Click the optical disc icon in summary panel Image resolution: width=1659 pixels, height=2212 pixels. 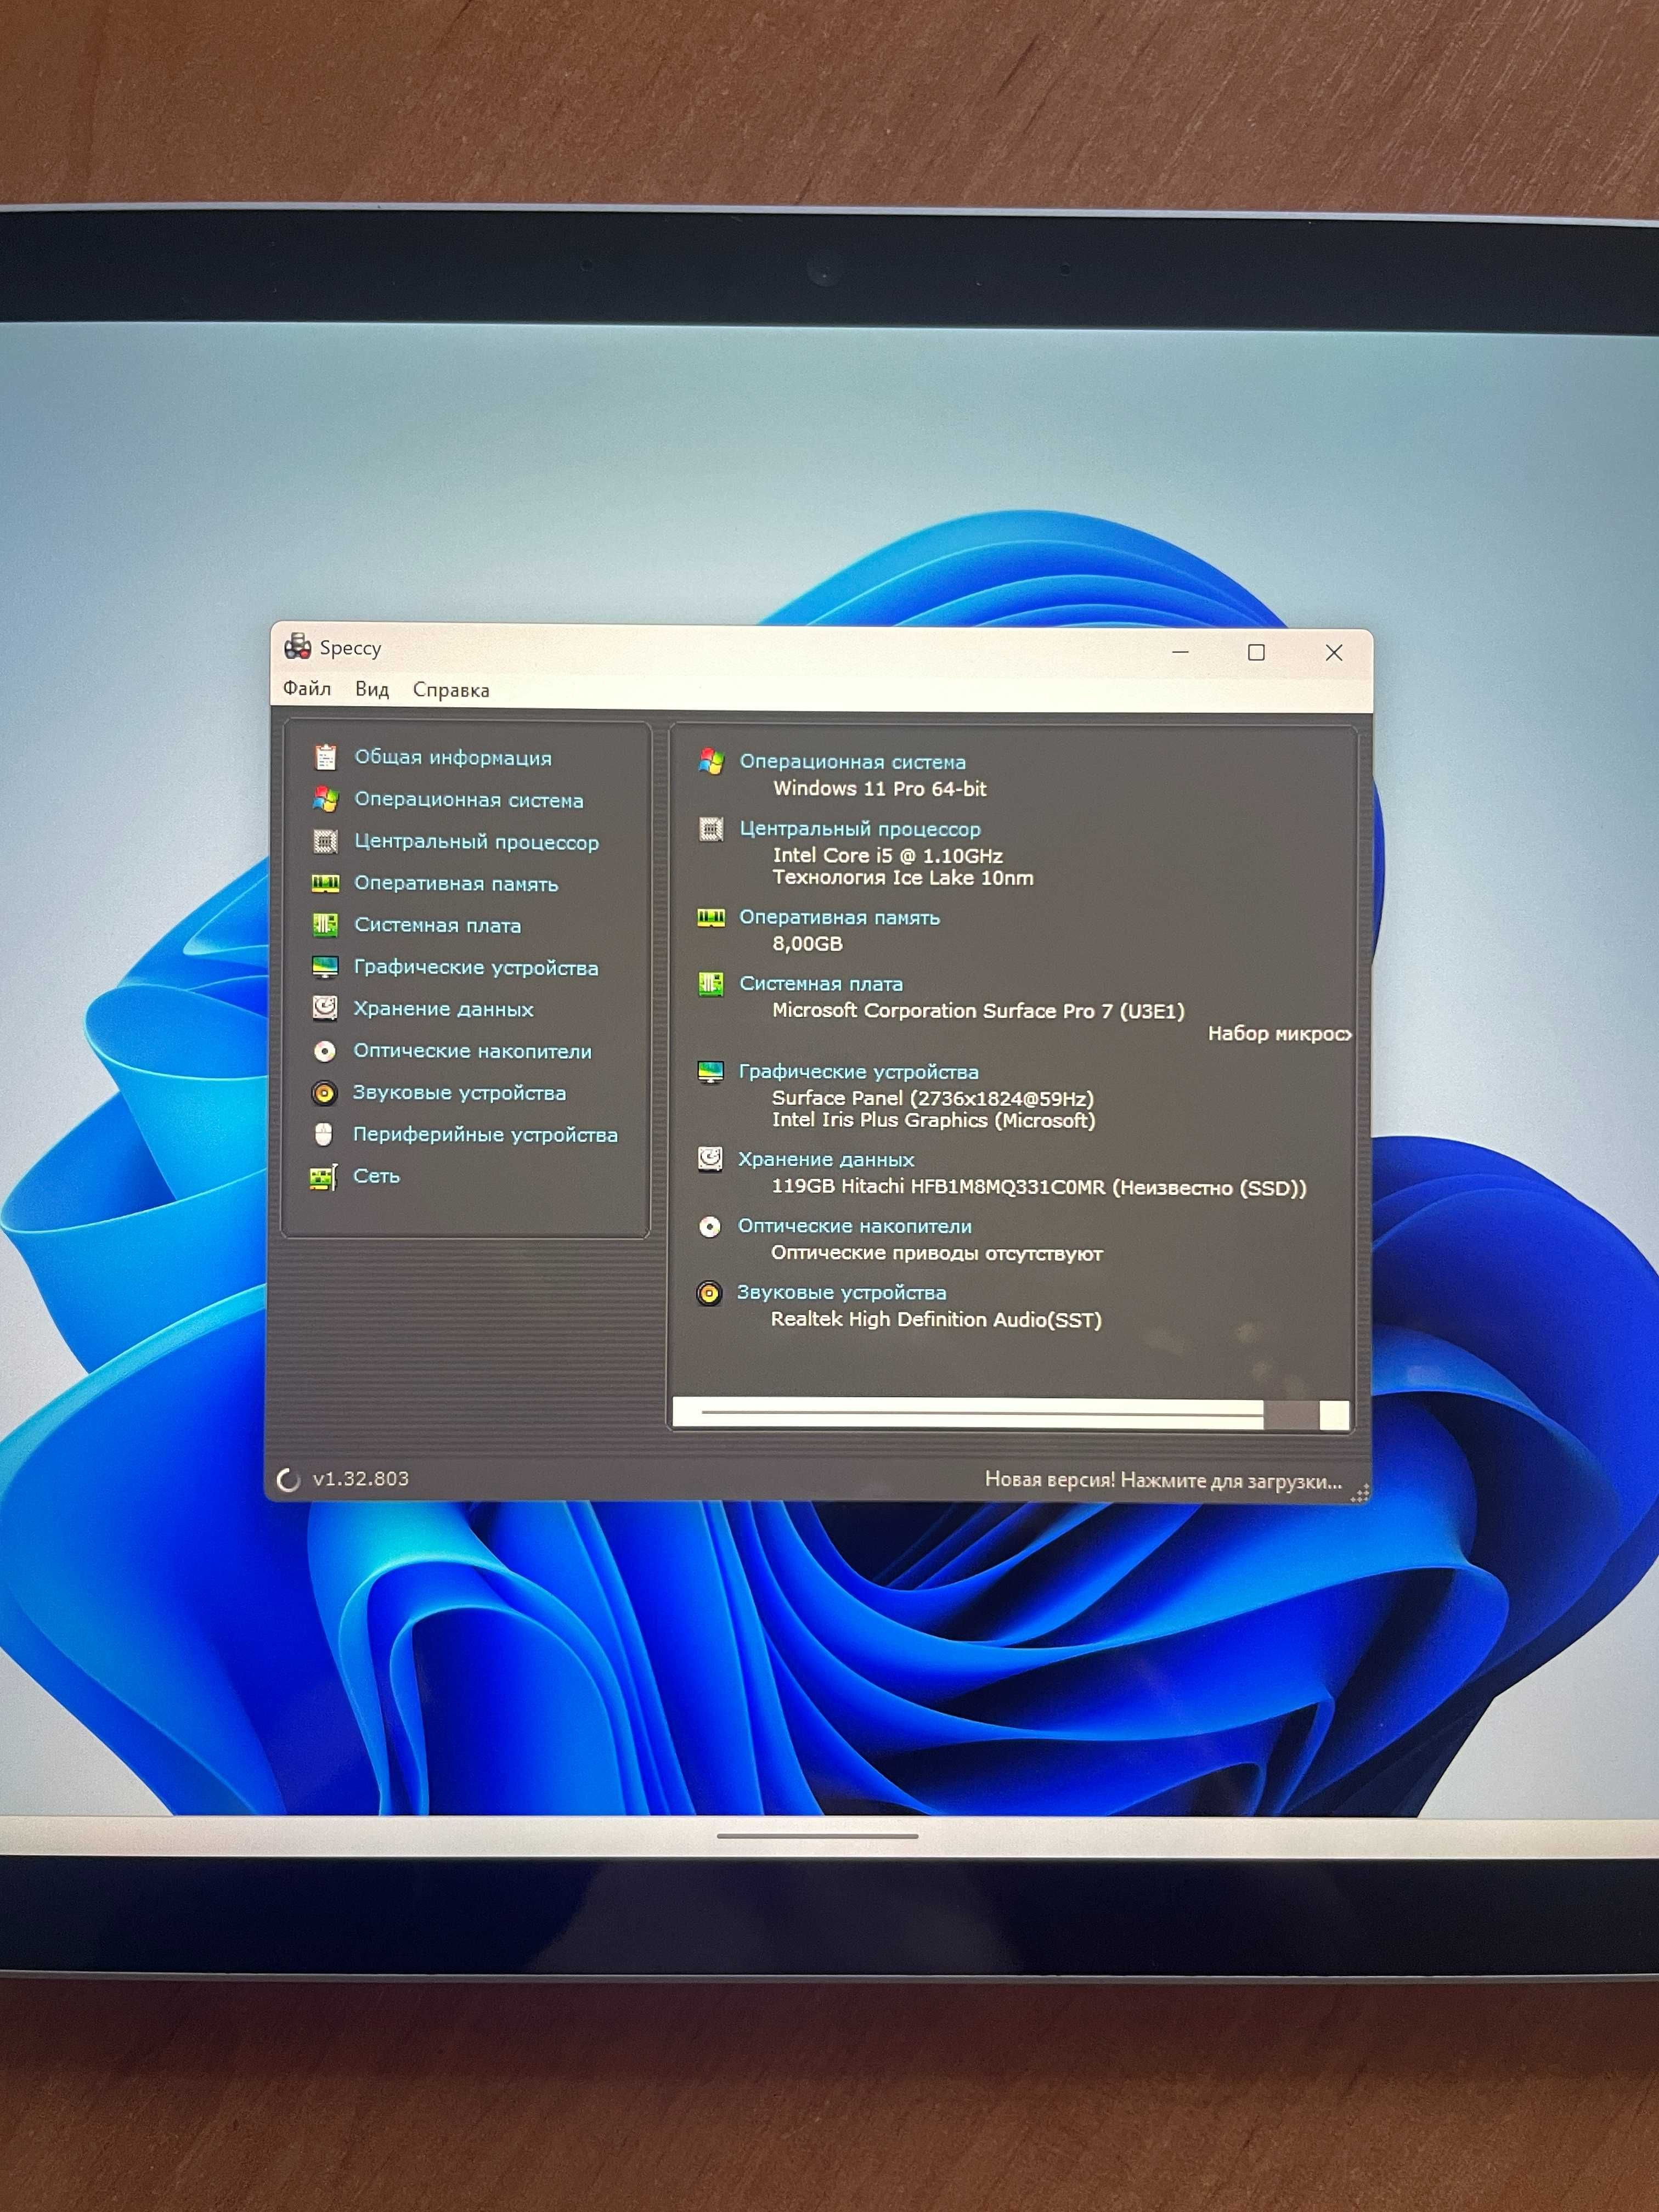coord(709,1226)
